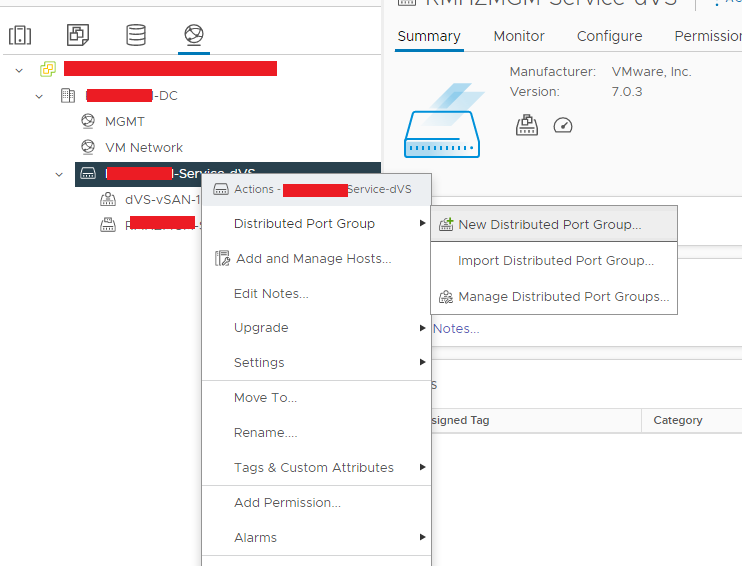The image size is (742, 566).
Task: Select Move To... in the context menu
Action: (x=316, y=398)
